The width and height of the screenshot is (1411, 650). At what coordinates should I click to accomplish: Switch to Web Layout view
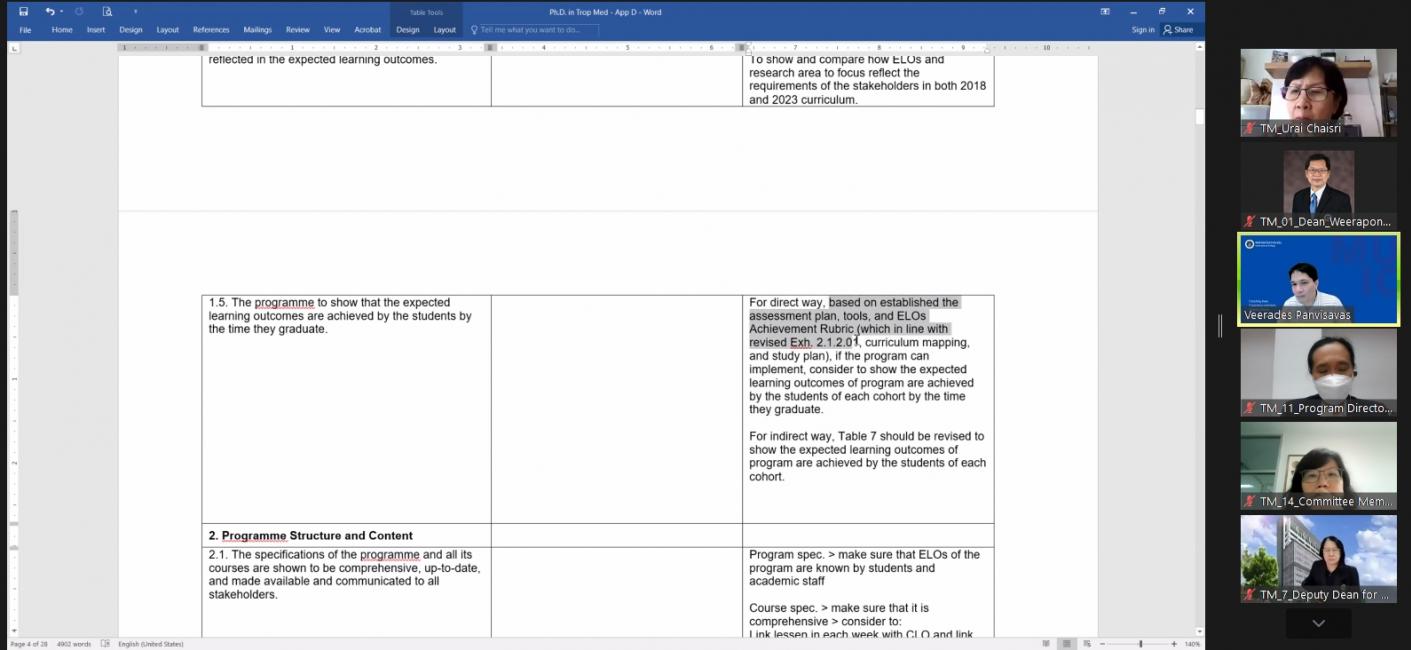coord(1087,644)
